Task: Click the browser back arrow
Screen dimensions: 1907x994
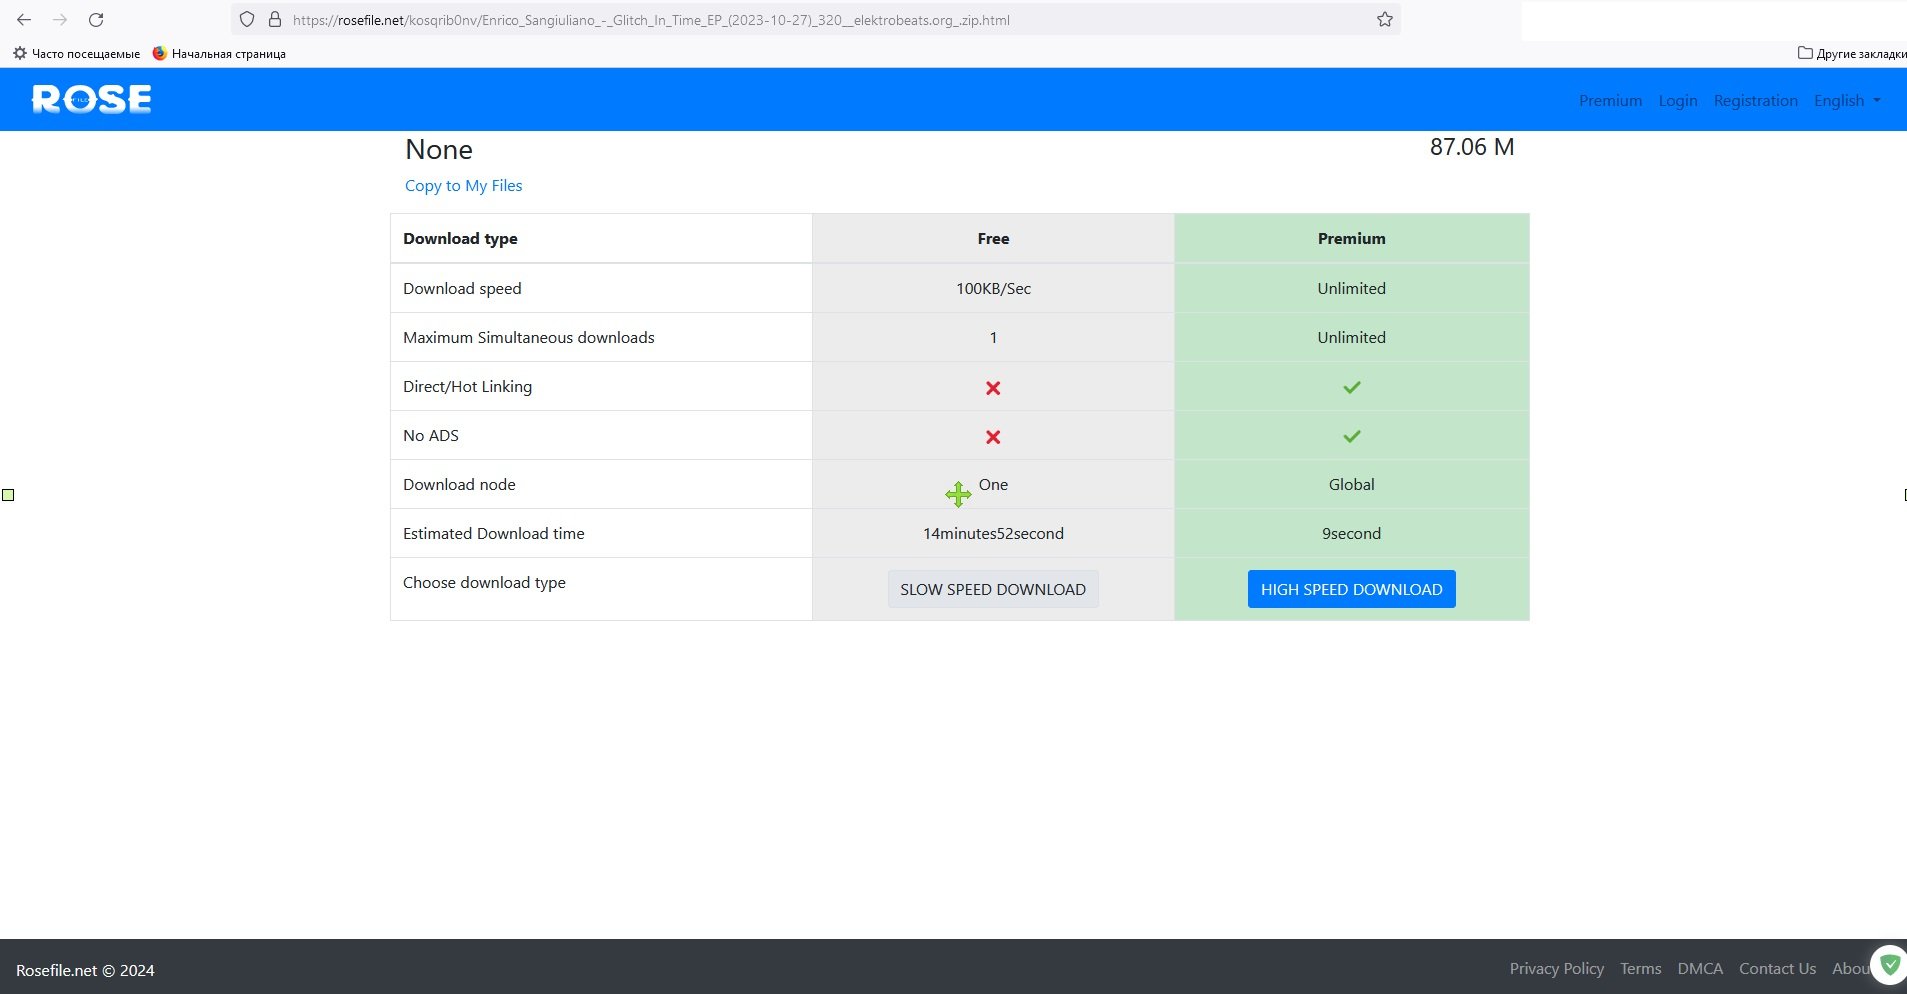Action: [x=24, y=19]
